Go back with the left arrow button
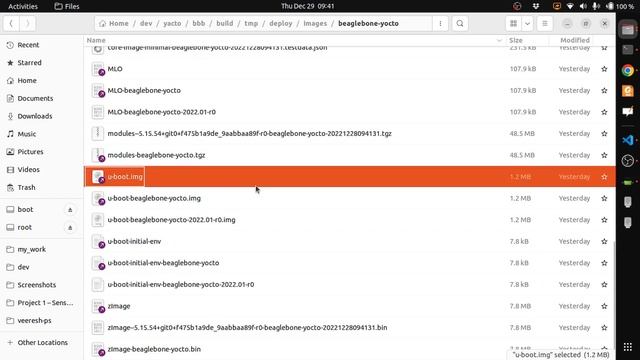The height and width of the screenshot is (360, 640). pos(11,23)
